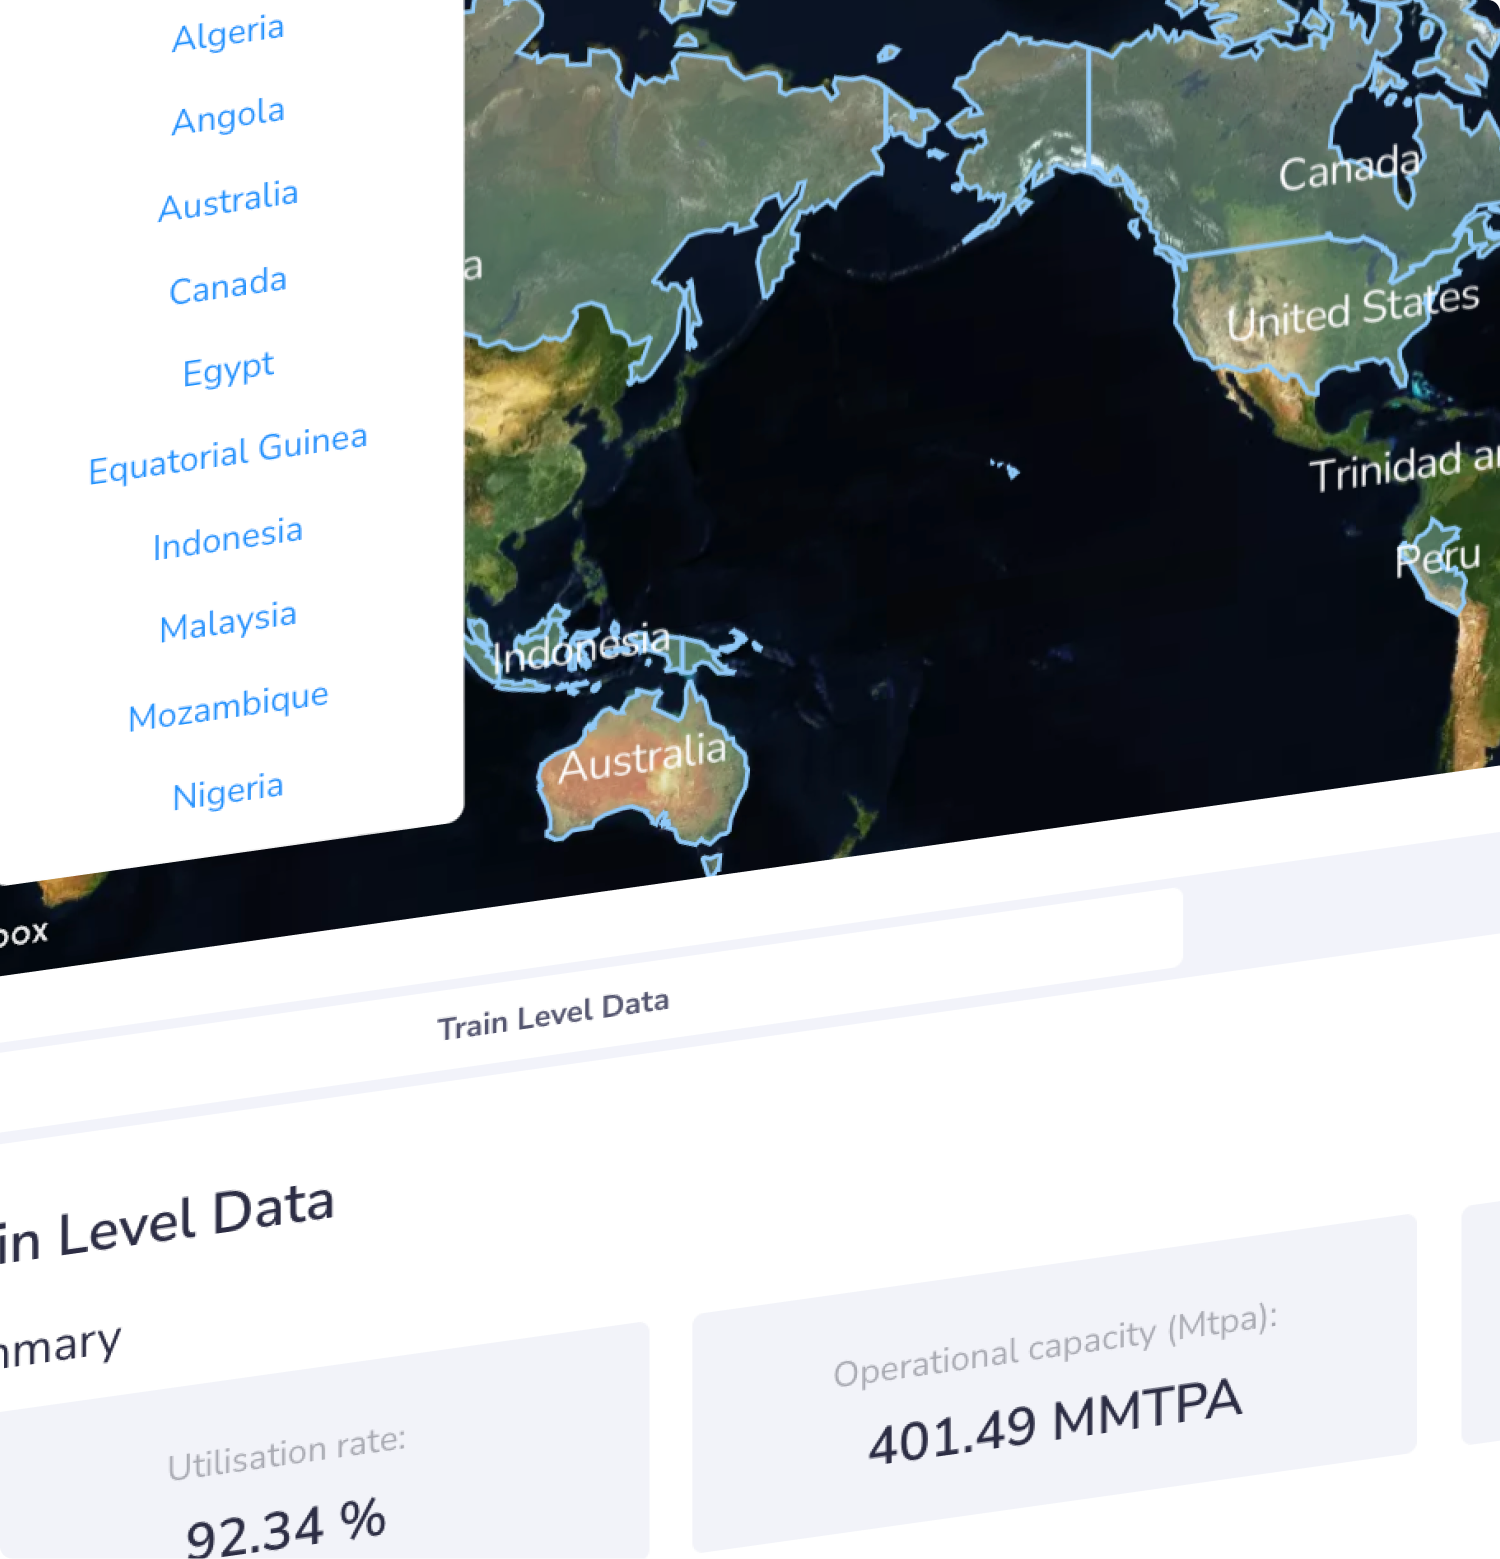Click Mozambique in the country list
This screenshot has width=1500, height=1559.
[228, 707]
